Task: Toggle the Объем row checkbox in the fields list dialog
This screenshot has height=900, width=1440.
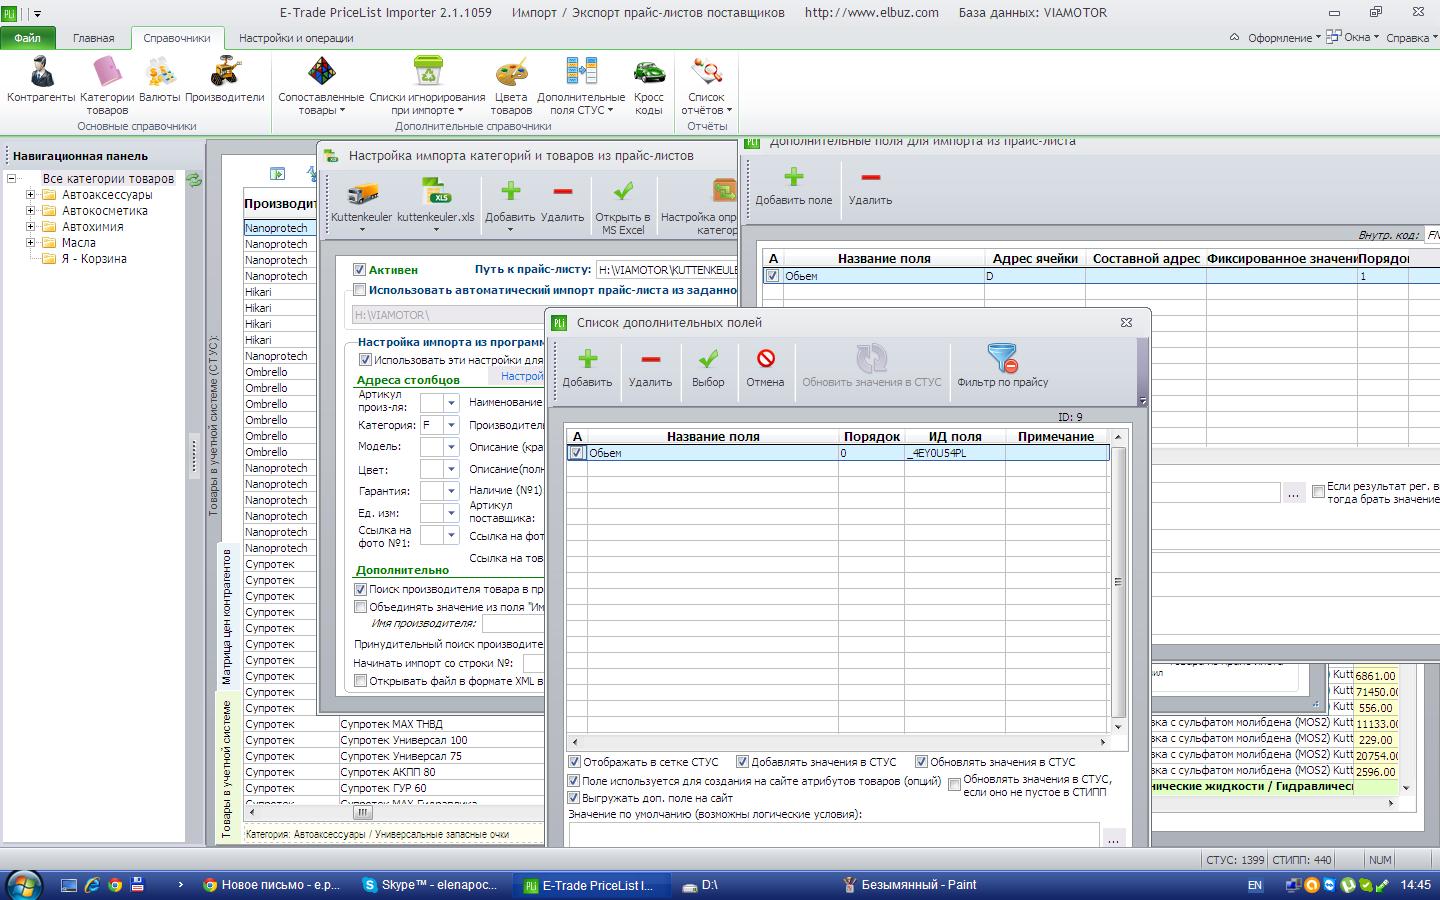Action: point(576,453)
